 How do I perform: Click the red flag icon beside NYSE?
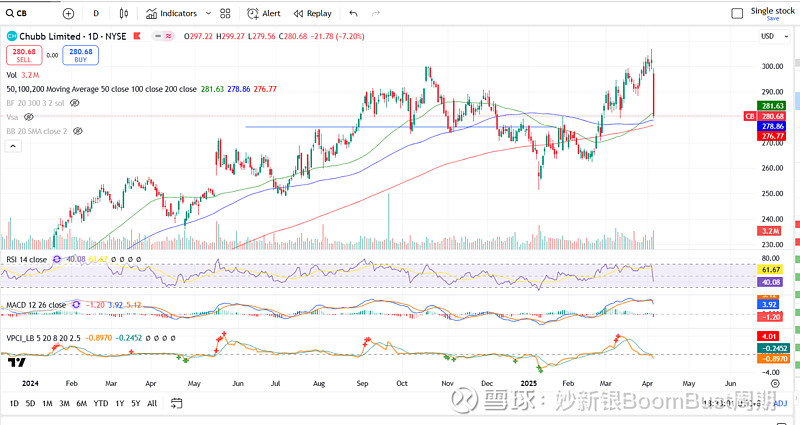click(137, 36)
